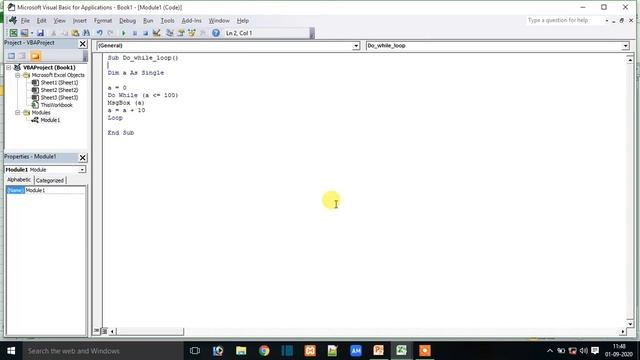
Task: Run the macro with the green play icon
Action: coord(124,33)
